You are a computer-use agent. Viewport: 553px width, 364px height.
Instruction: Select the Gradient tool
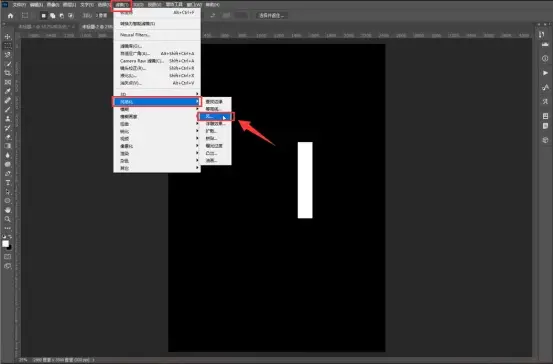[x=7, y=146]
